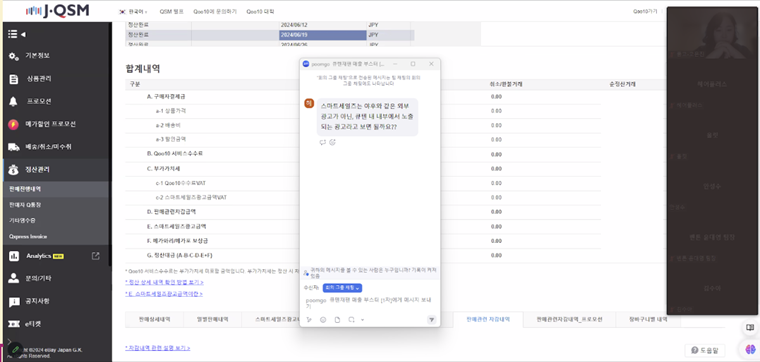Open 메가할인 프로모션 lightning icon
Image resolution: width=760 pixels, height=362 pixels.
[x=14, y=125]
